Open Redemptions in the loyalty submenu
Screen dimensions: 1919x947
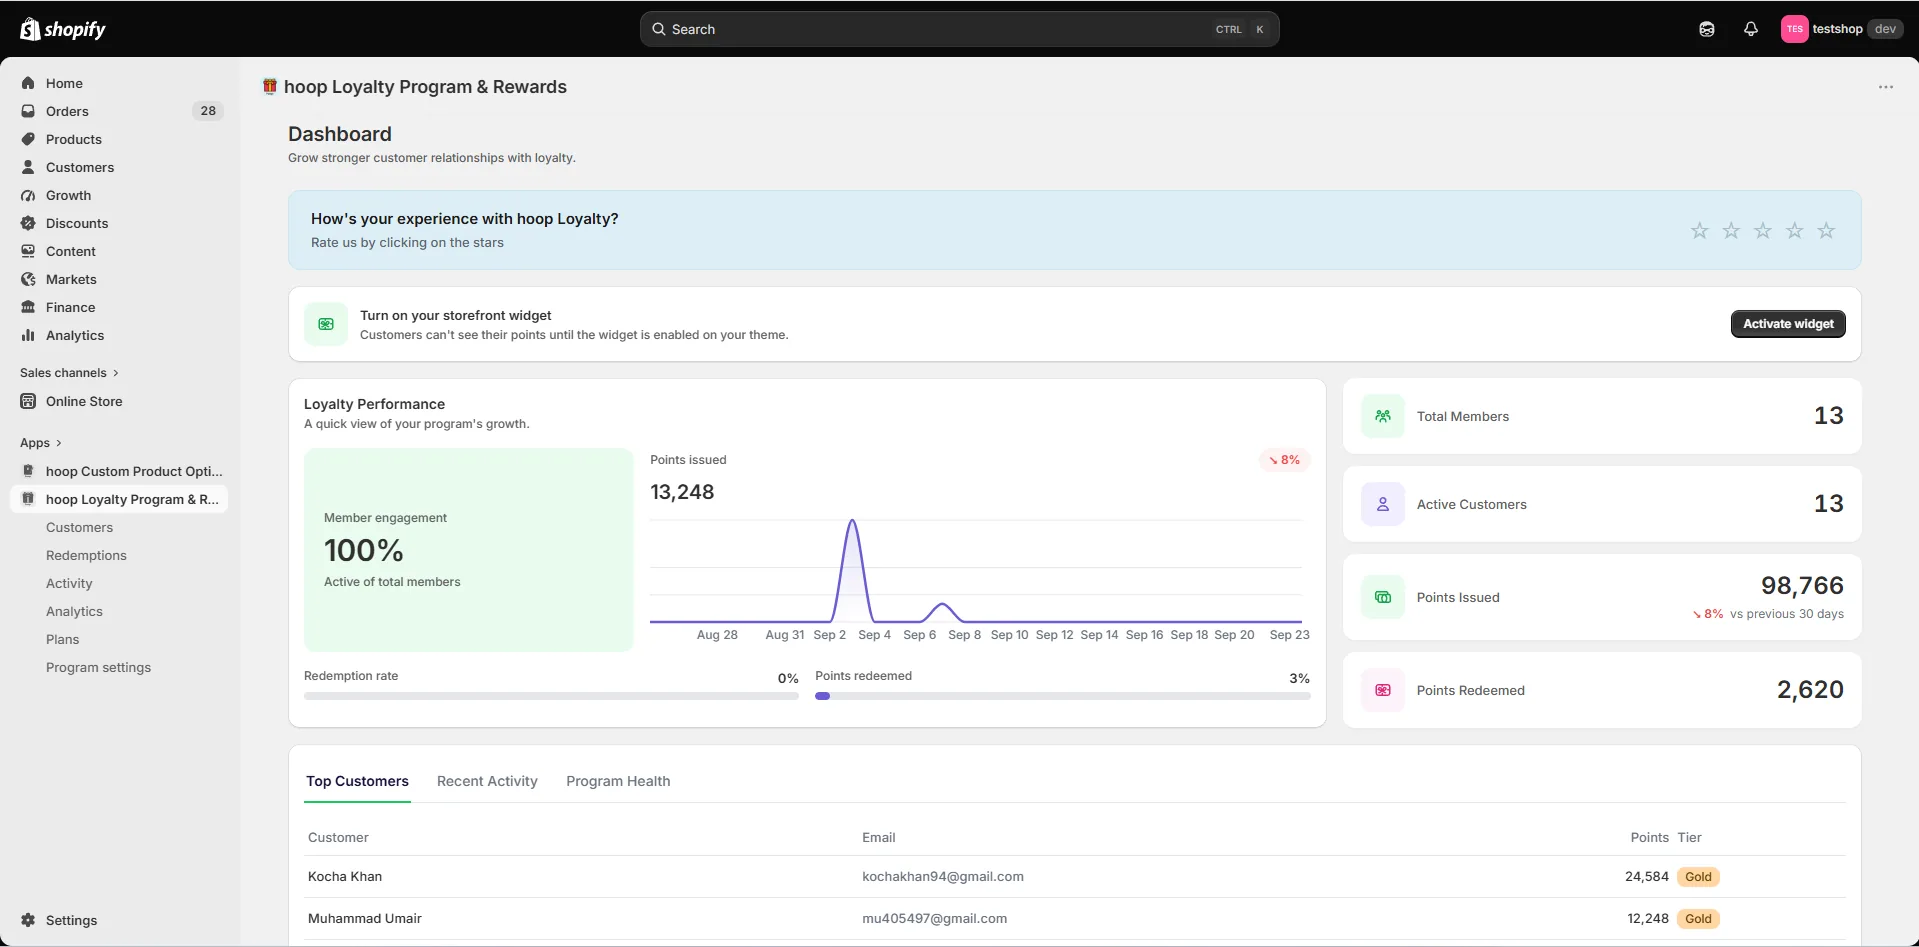[86, 555]
